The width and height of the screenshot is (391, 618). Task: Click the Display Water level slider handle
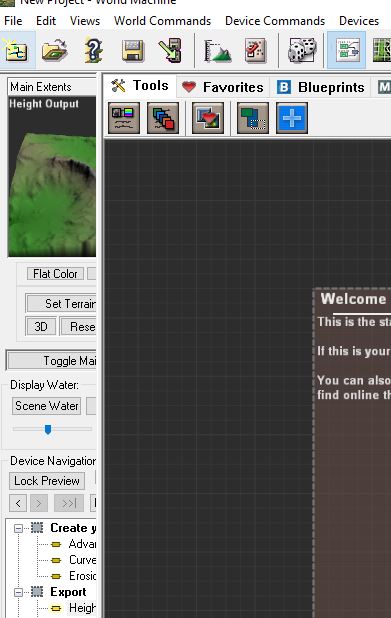tap(48, 429)
